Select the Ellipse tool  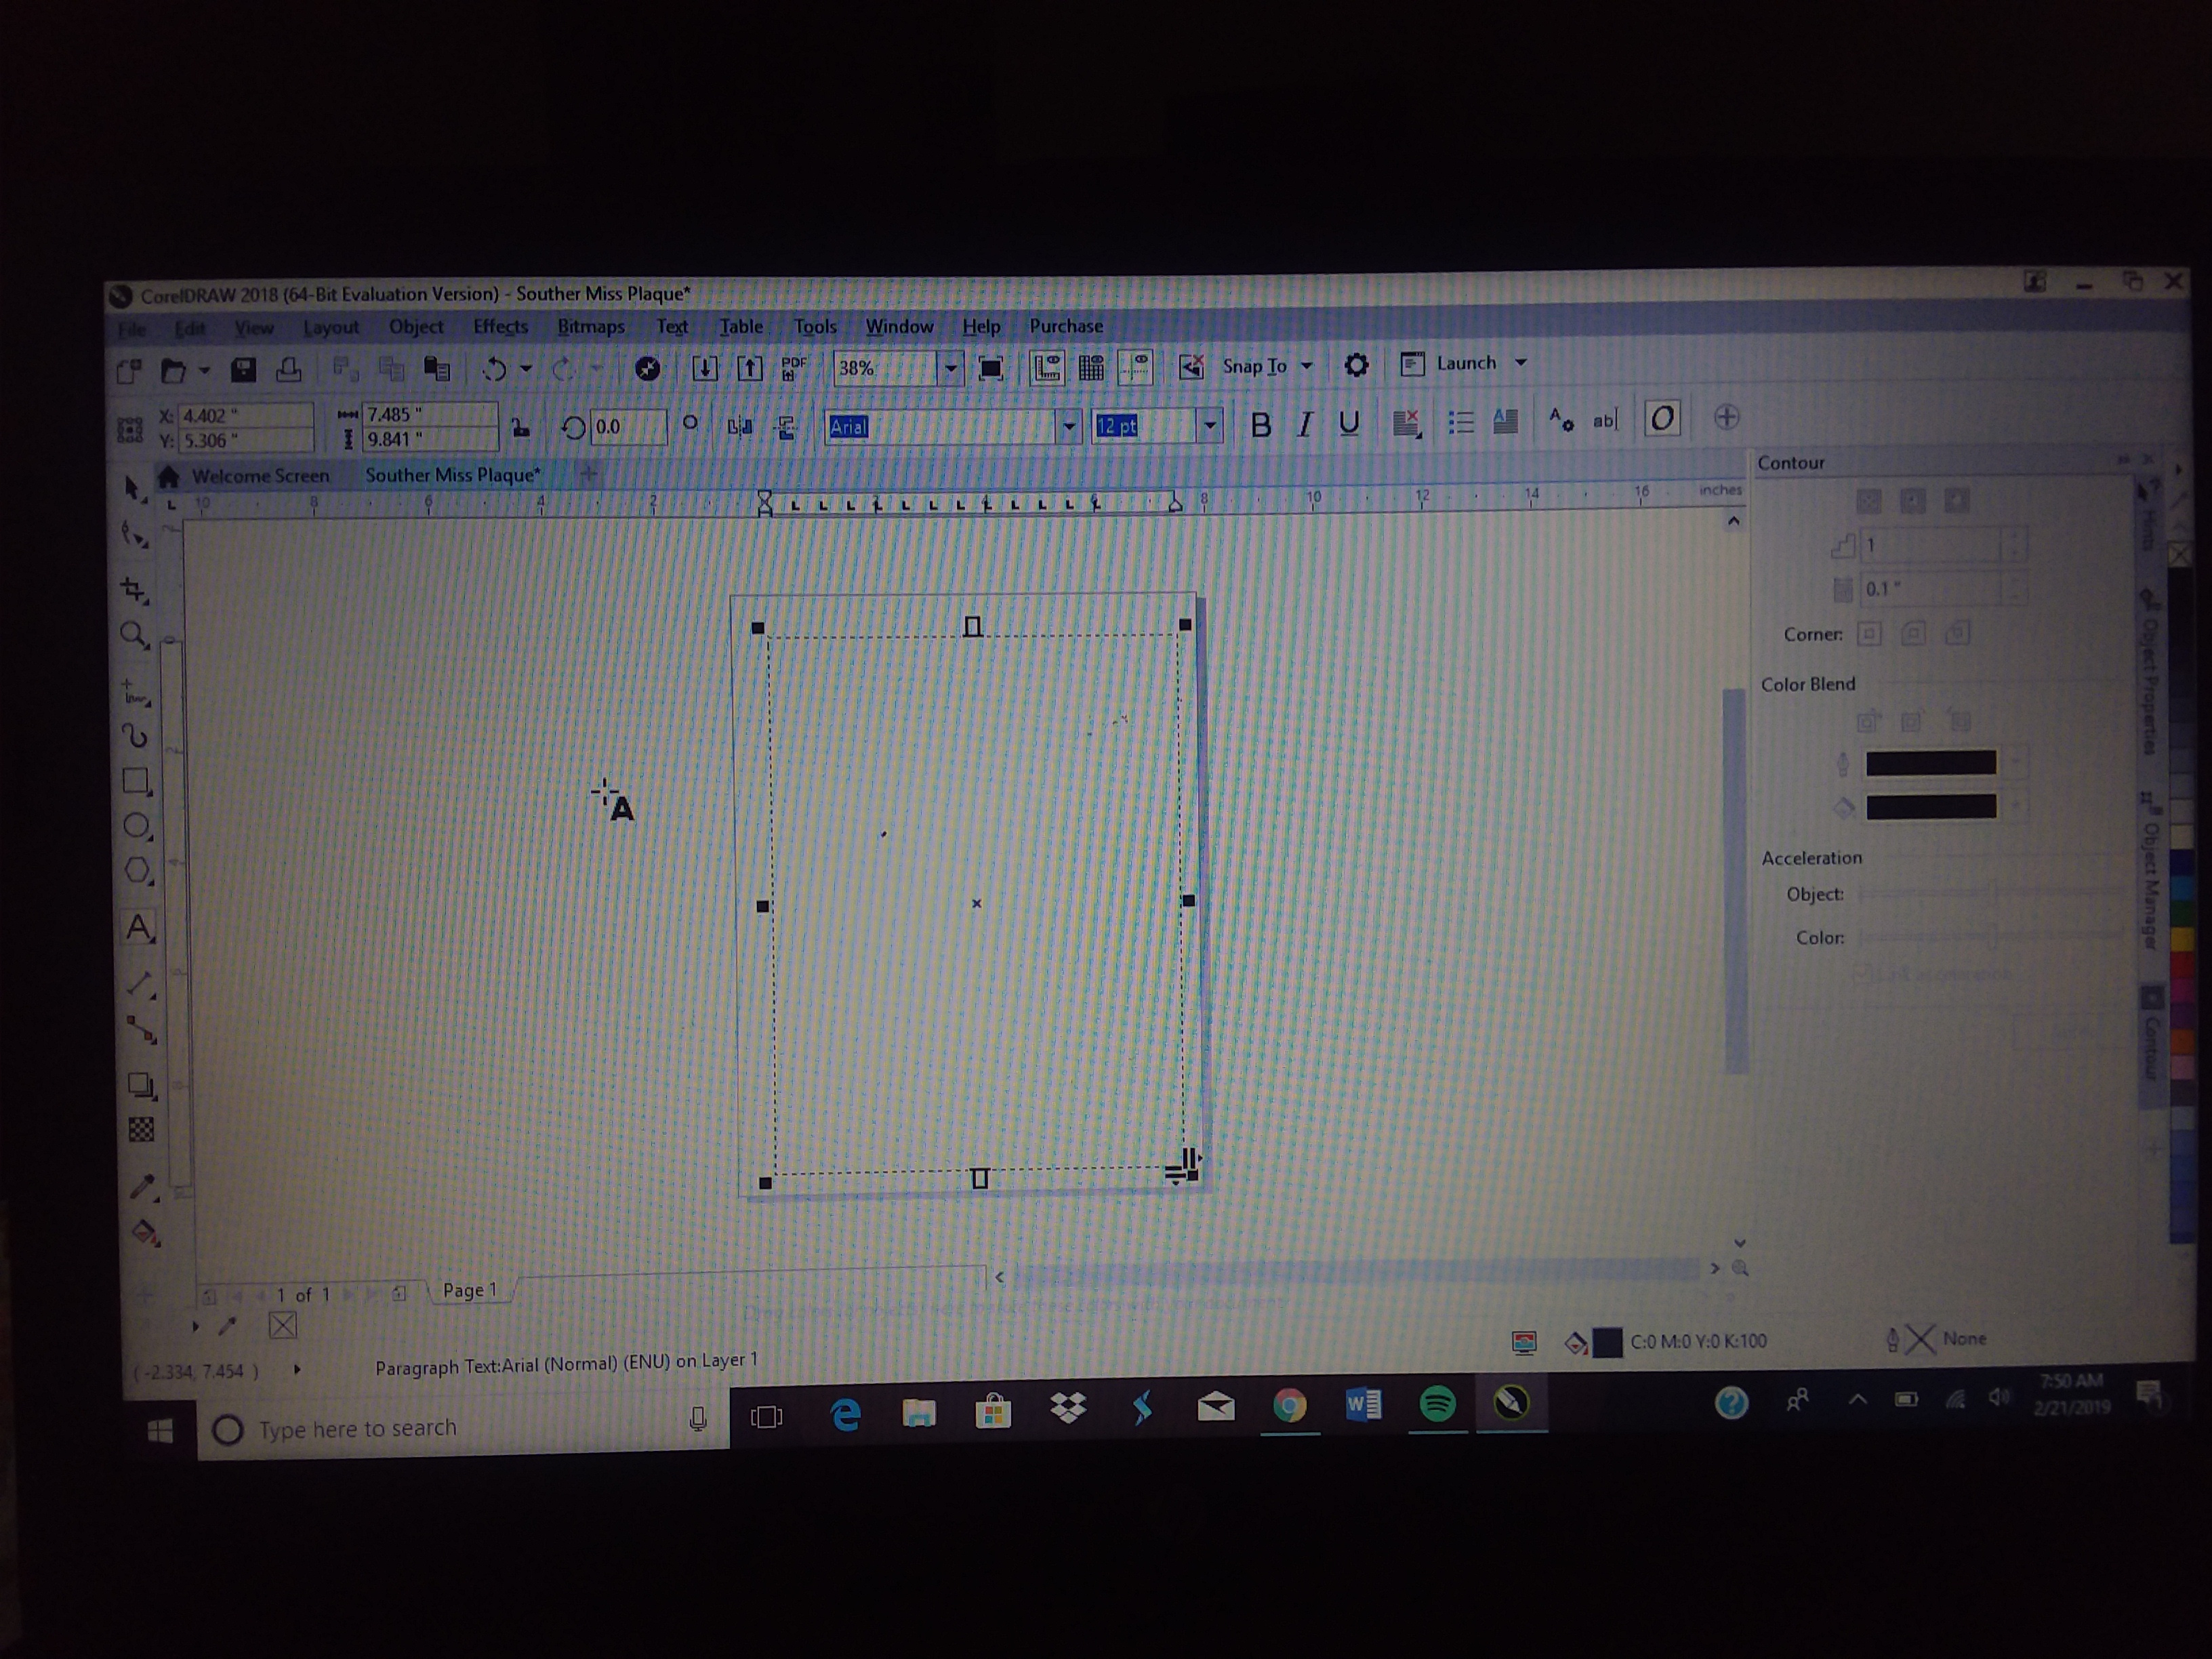[x=138, y=826]
